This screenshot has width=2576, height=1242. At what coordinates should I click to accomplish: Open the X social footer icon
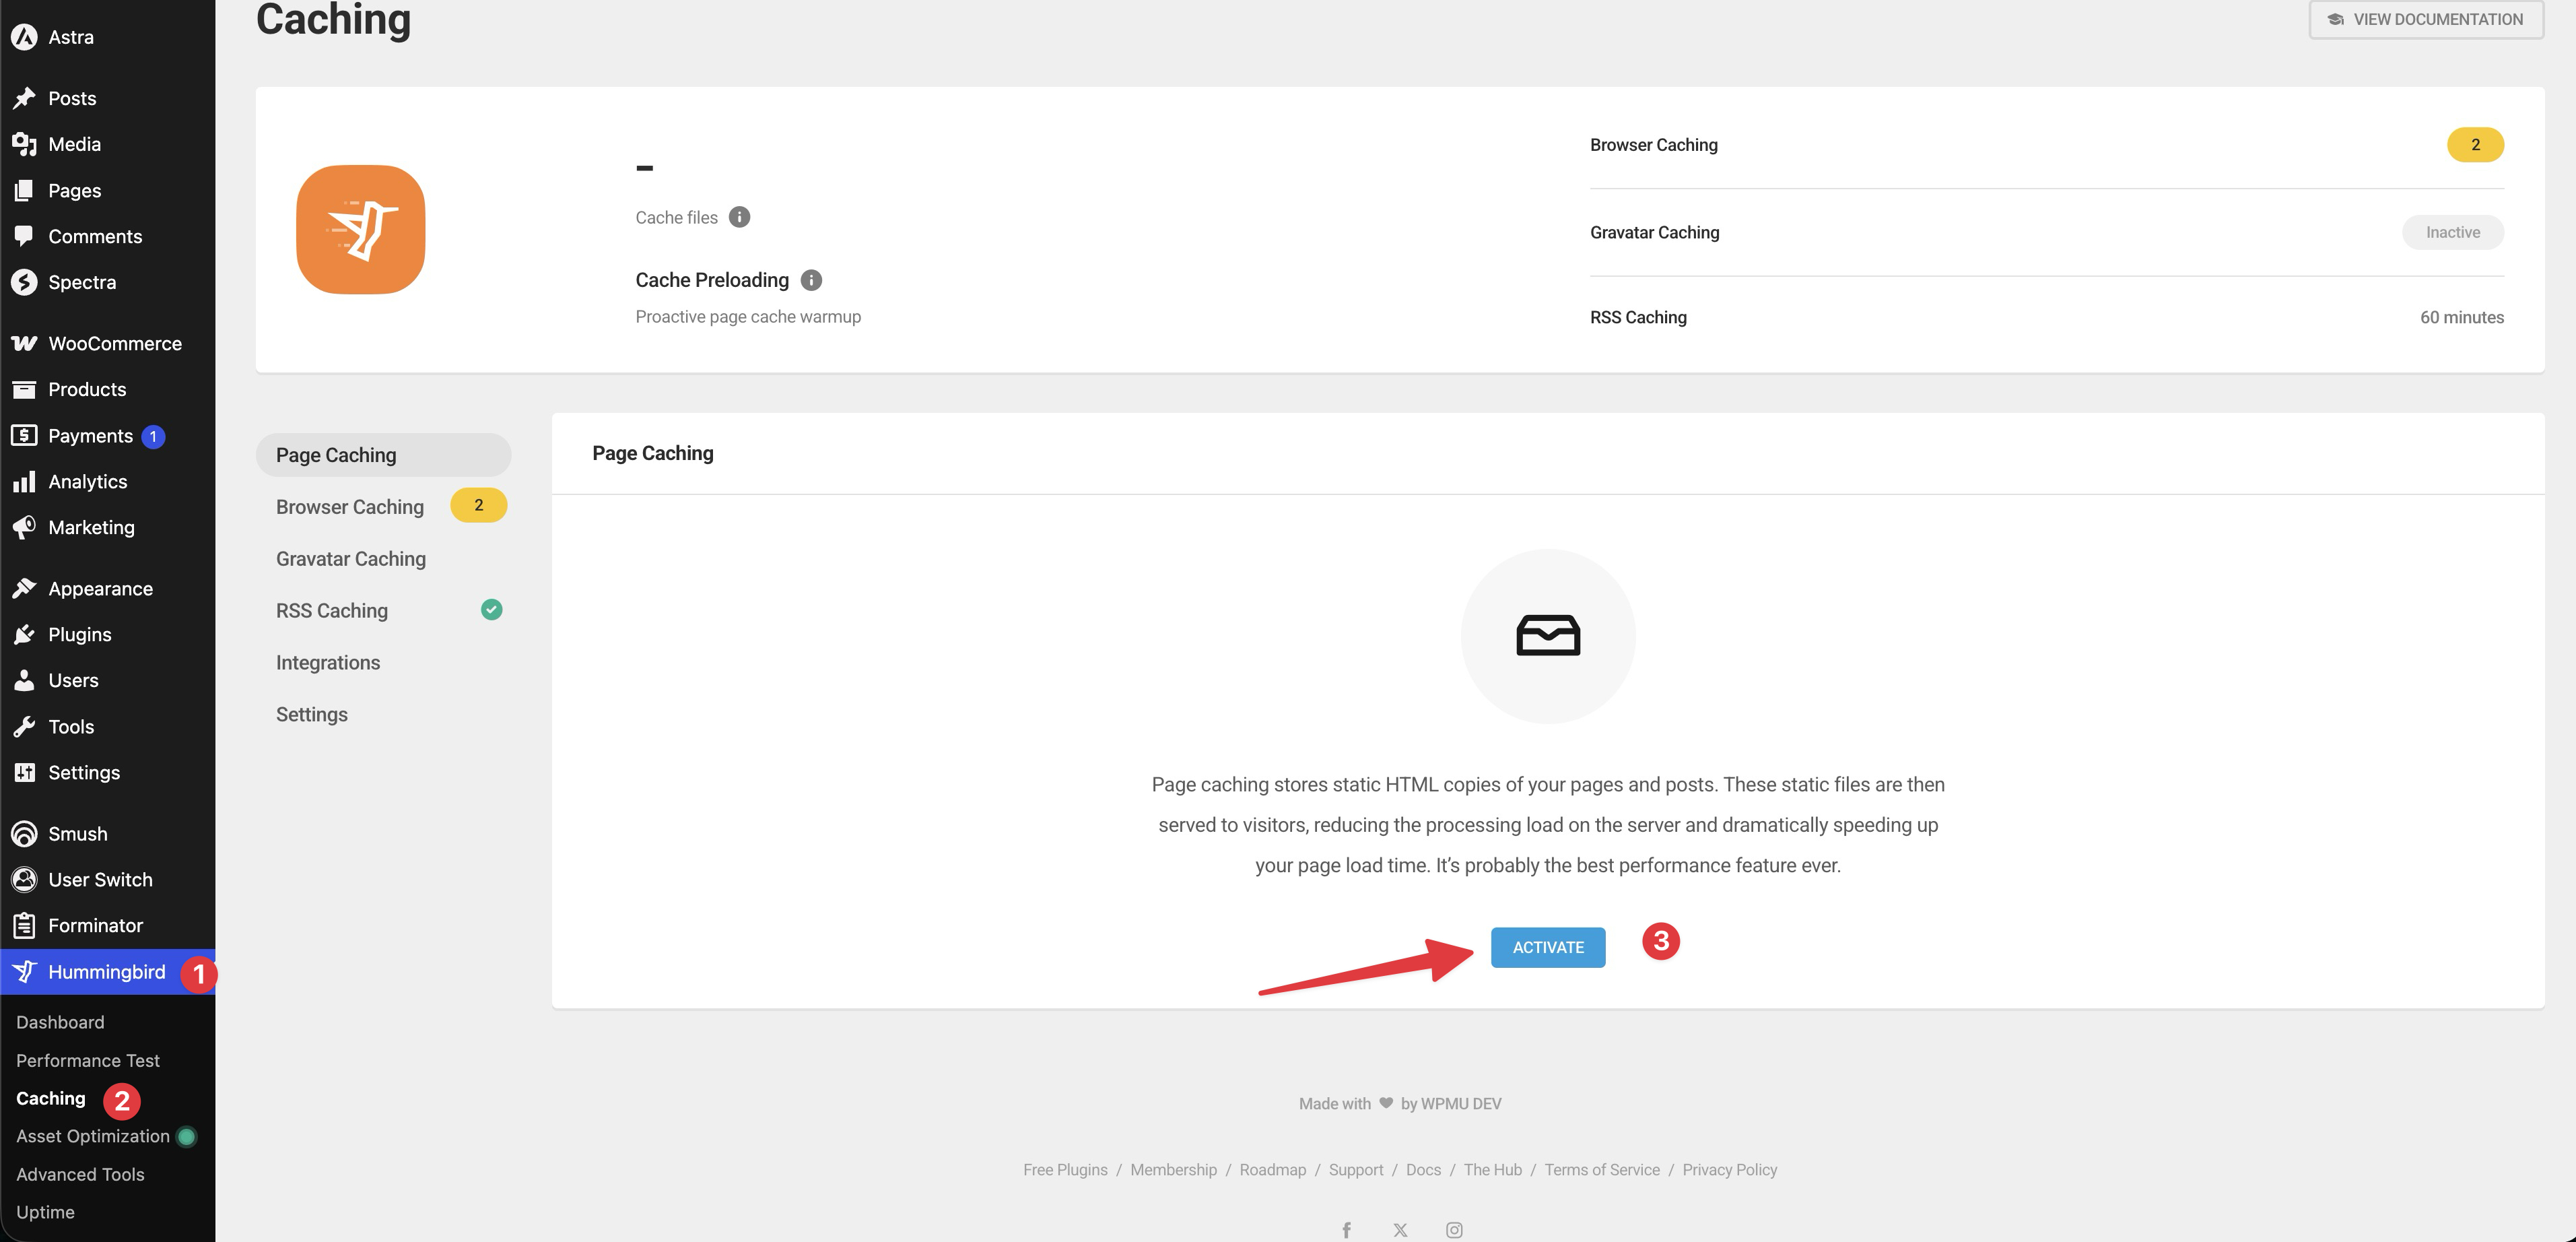pos(1400,1229)
